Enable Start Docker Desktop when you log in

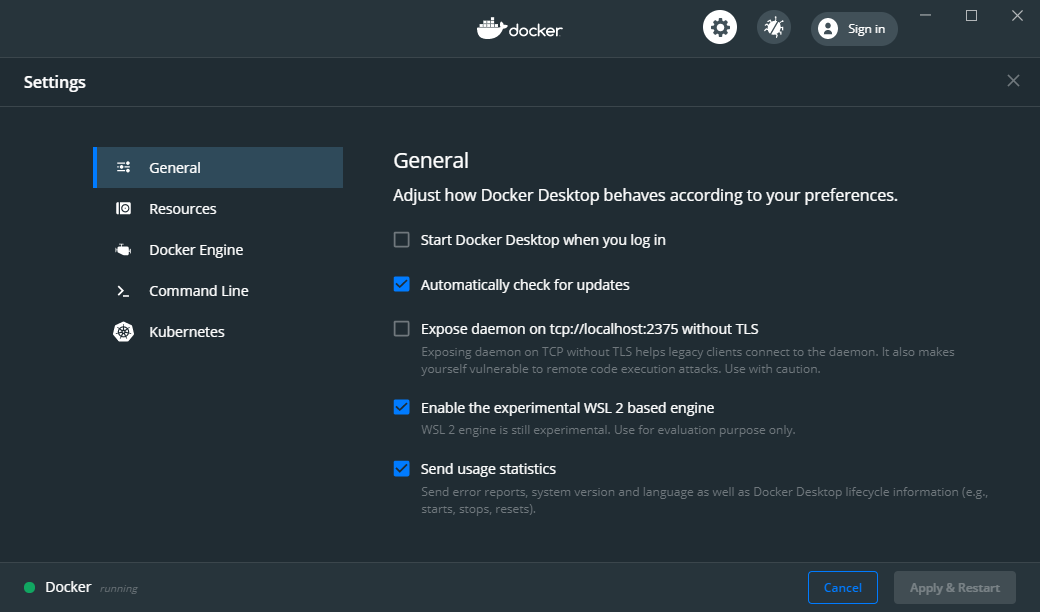point(401,239)
